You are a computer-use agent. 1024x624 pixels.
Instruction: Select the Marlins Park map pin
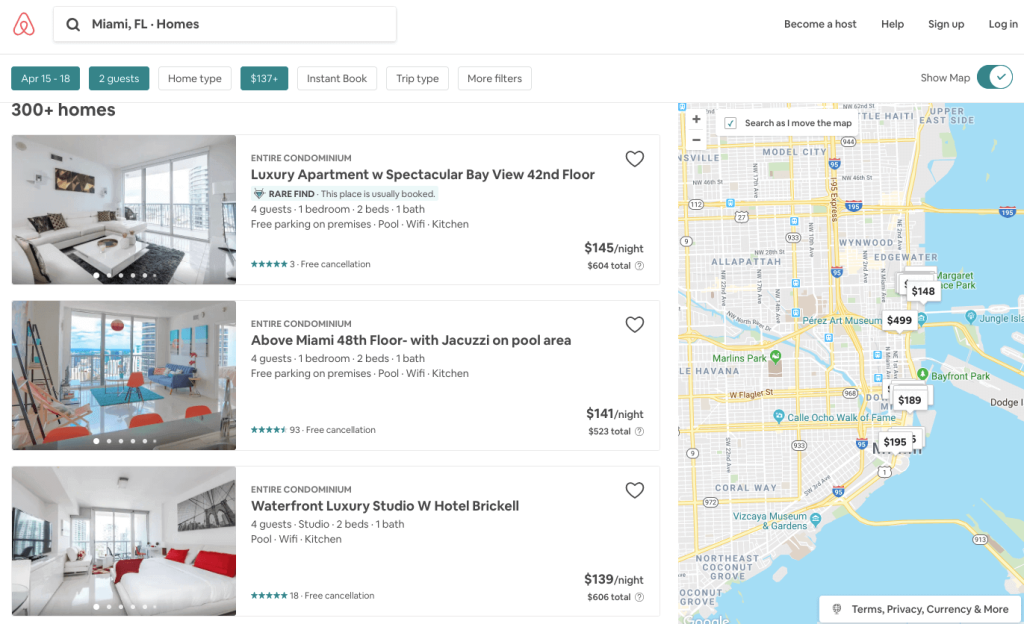pyautogui.click(x=775, y=356)
